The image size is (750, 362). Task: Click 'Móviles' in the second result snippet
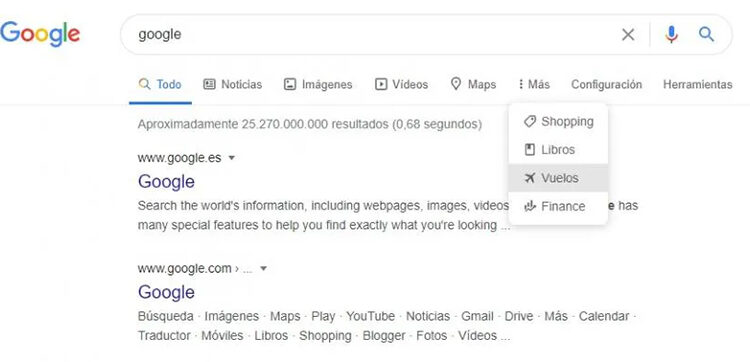[x=222, y=336]
